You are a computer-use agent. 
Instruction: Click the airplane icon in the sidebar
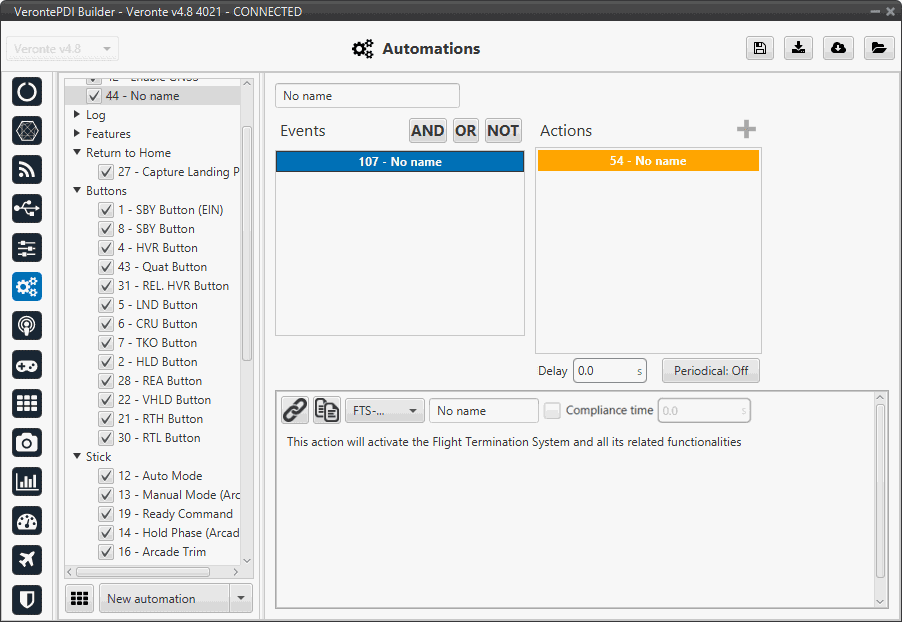pyautogui.click(x=27, y=560)
